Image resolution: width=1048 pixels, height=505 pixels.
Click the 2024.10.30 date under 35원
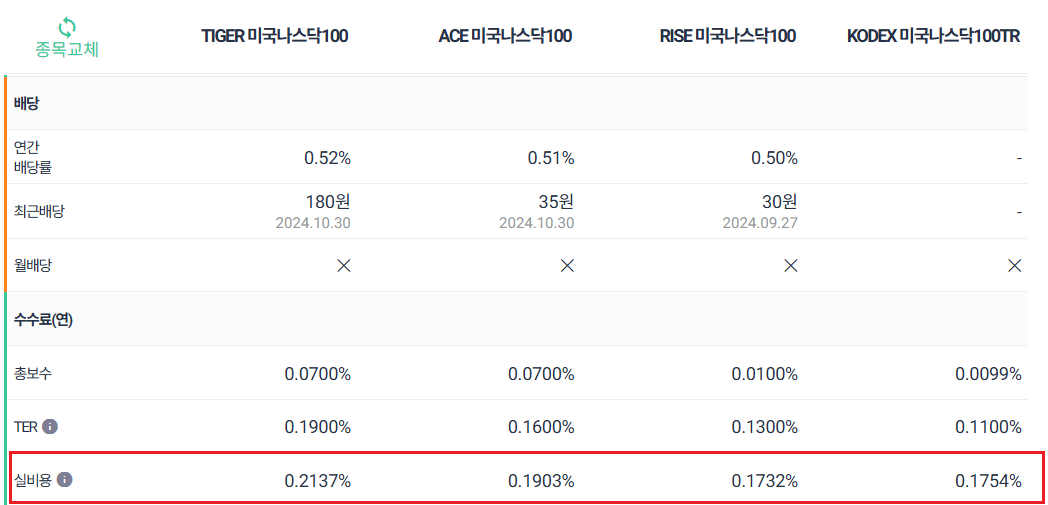pyautogui.click(x=537, y=223)
